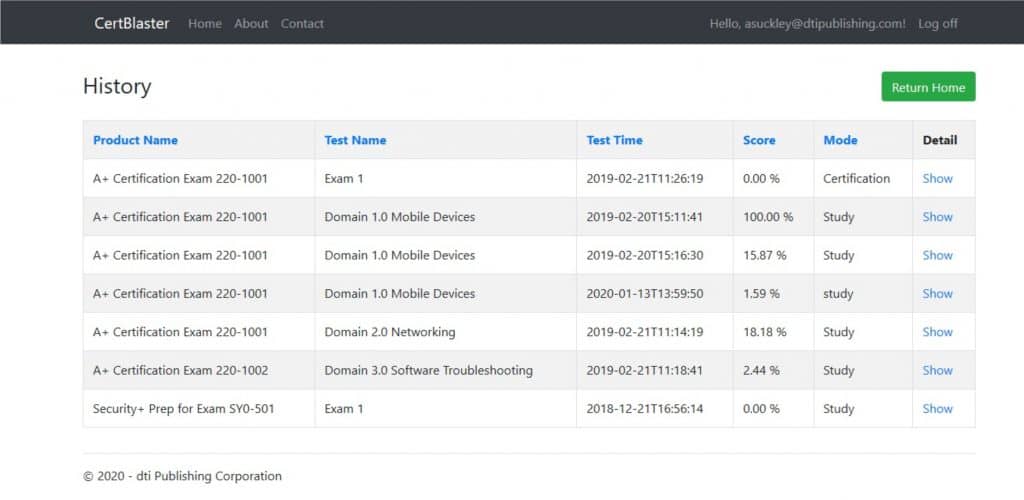Select the Domain 2.0 Networking table row
The height and width of the screenshot is (500, 1024).
point(529,332)
